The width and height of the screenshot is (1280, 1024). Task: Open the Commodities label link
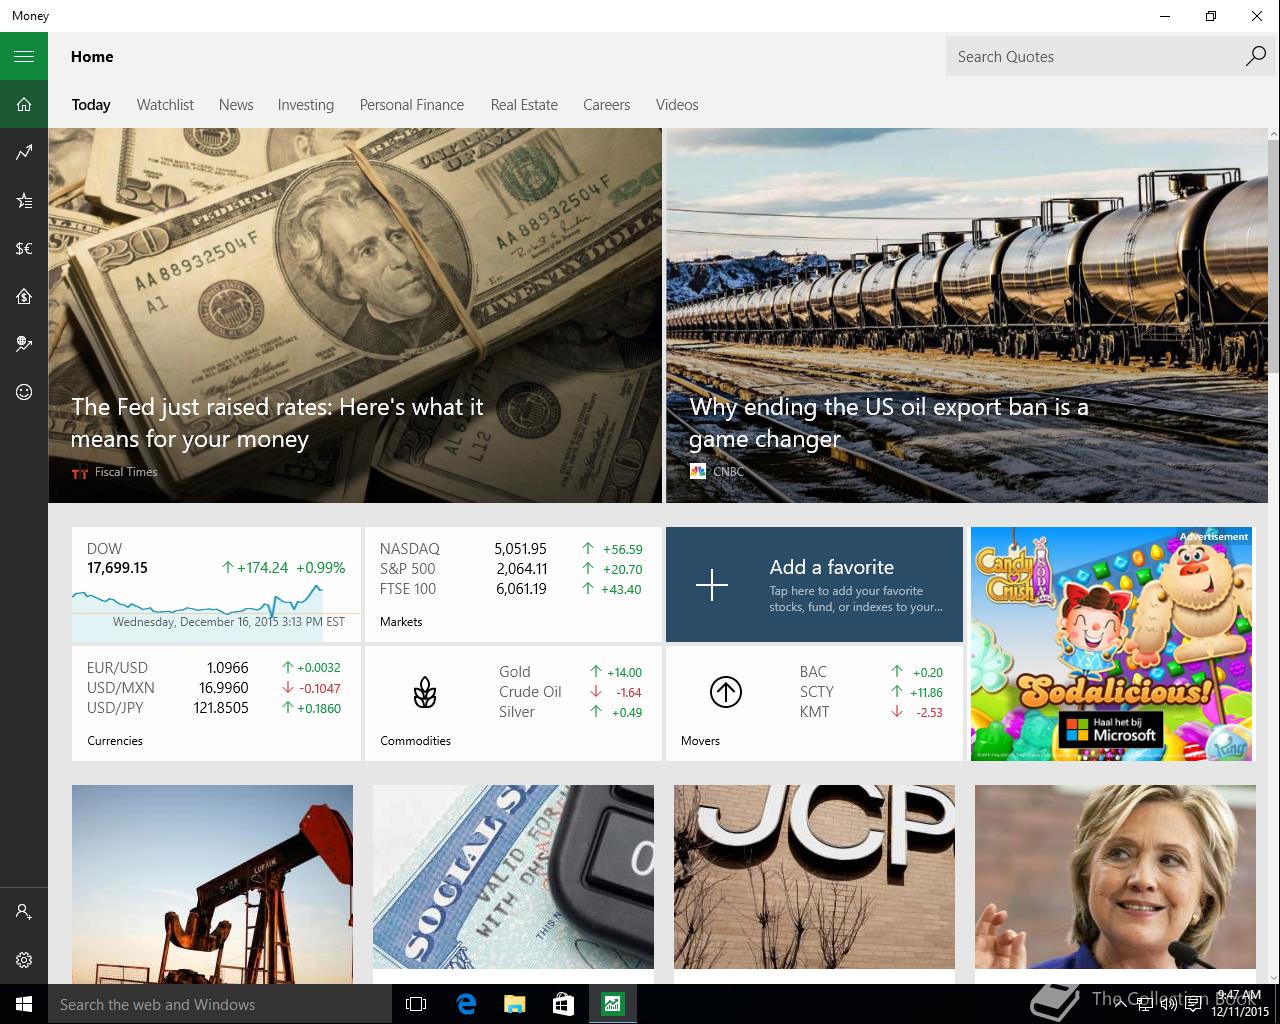[415, 741]
